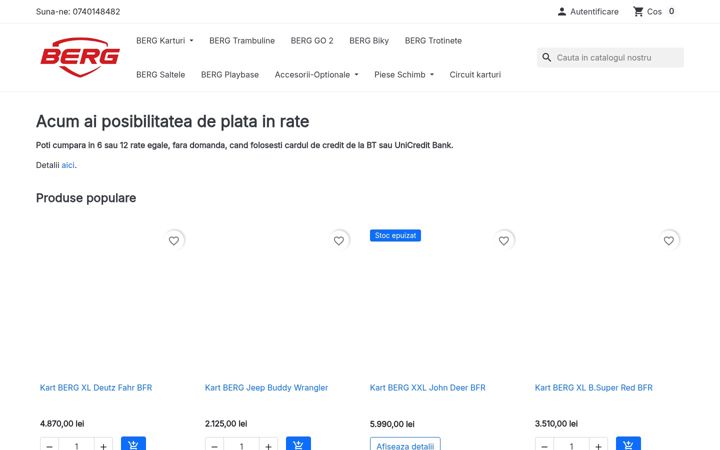Go to BERG Biky category
Image resolution: width=720 pixels, height=450 pixels.
[x=369, y=40]
